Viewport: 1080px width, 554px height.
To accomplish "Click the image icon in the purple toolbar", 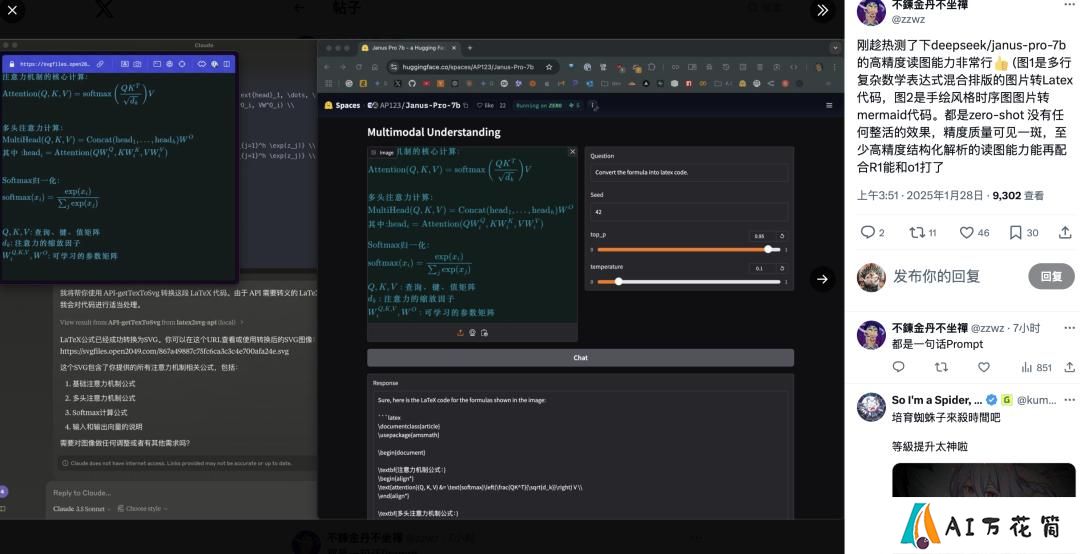I will (124, 63).
